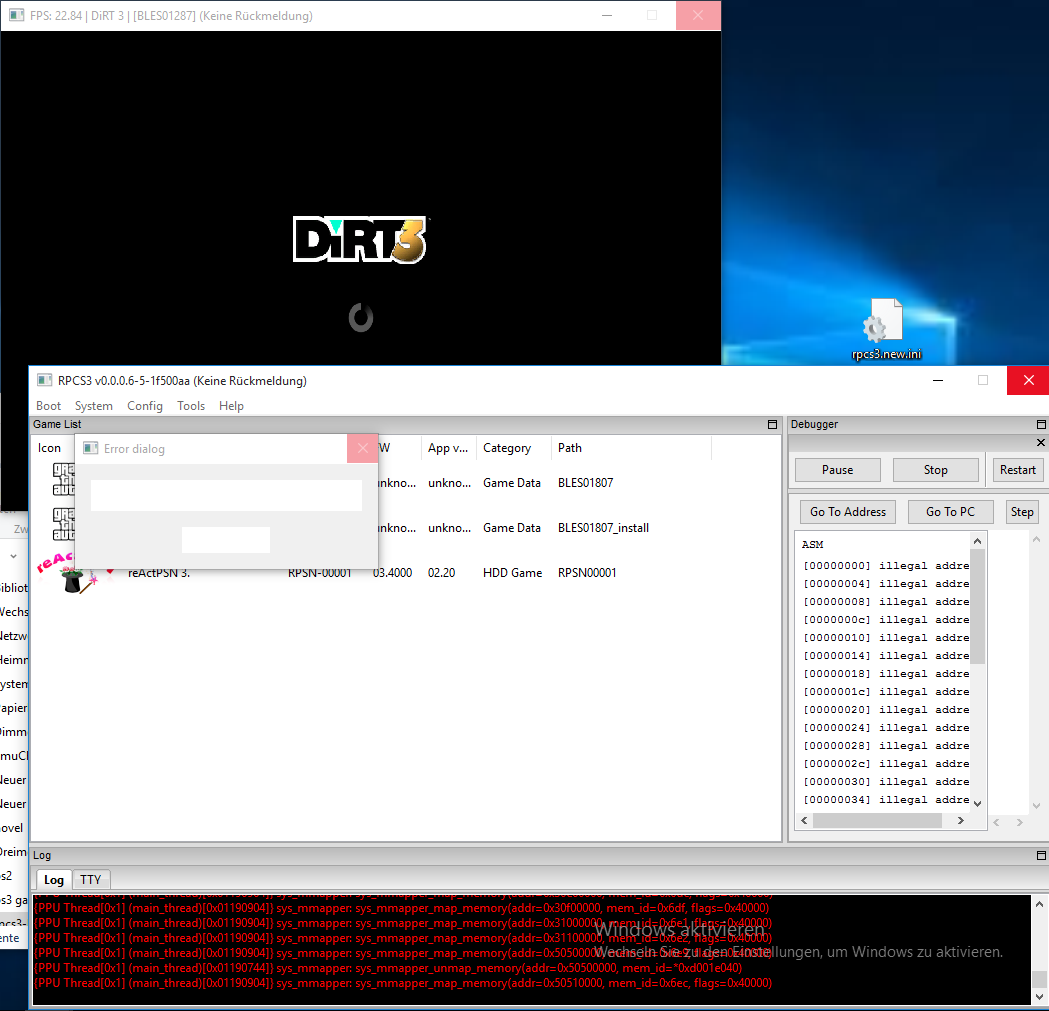Click the RPCS3 title bar app icon
Screen dimensions: 1049x1011
click(x=45, y=381)
